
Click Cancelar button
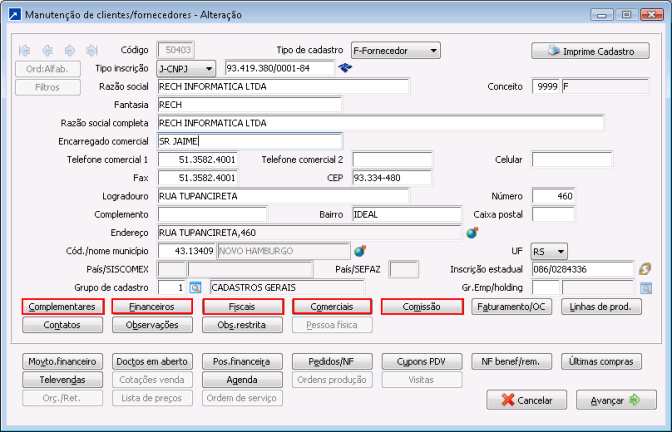[x=526, y=400]
